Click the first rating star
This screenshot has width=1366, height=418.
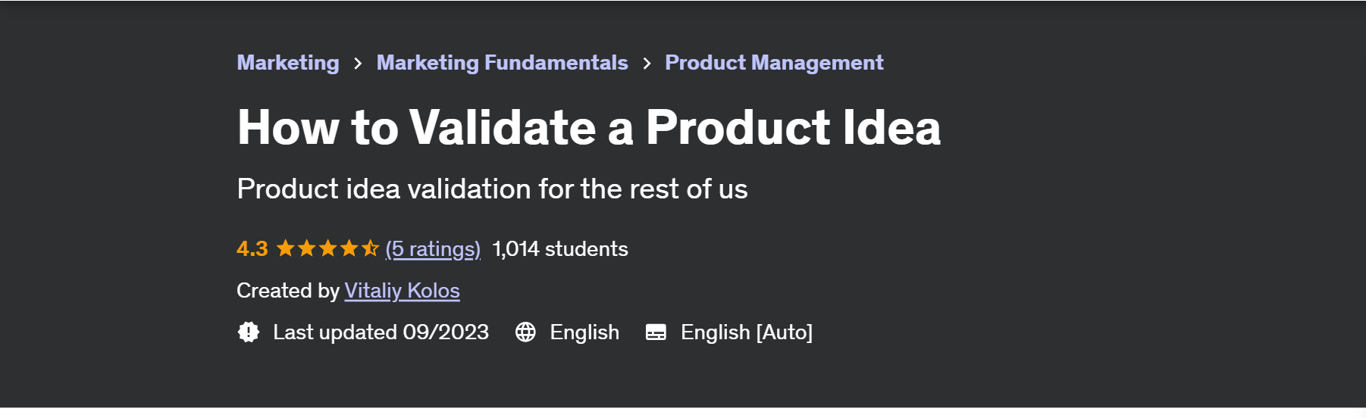point(285,249)
